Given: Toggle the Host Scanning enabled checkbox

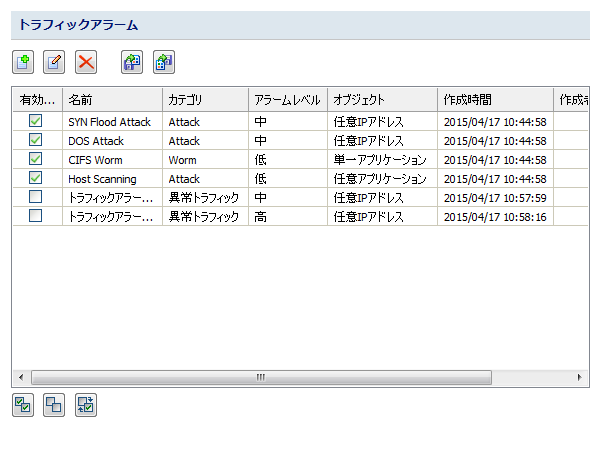Looking at the screenshot, I should tap(36, 178).
